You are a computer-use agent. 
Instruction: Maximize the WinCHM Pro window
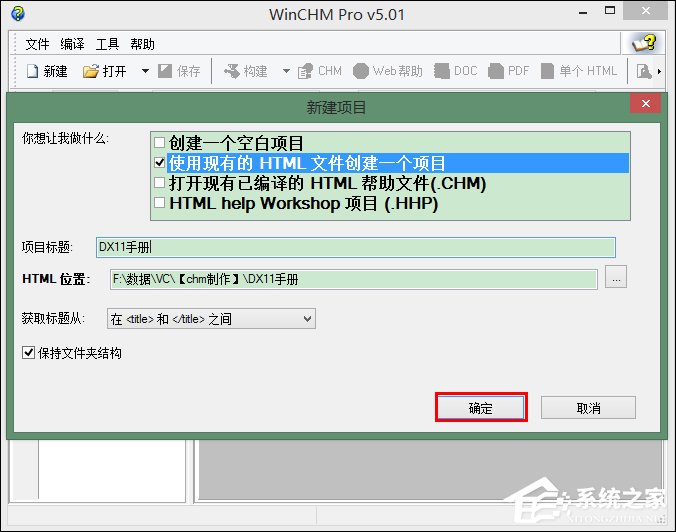point(610,11)
